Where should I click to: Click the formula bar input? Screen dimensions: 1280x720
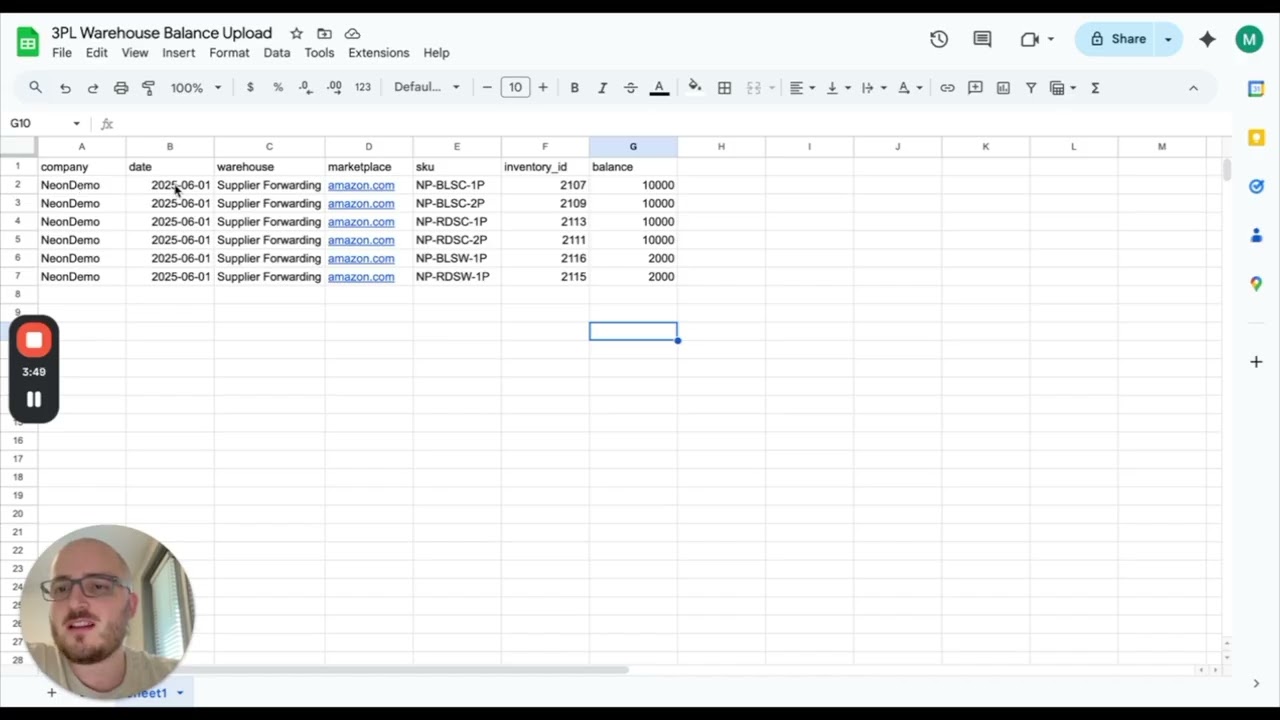tap(670, 123)
